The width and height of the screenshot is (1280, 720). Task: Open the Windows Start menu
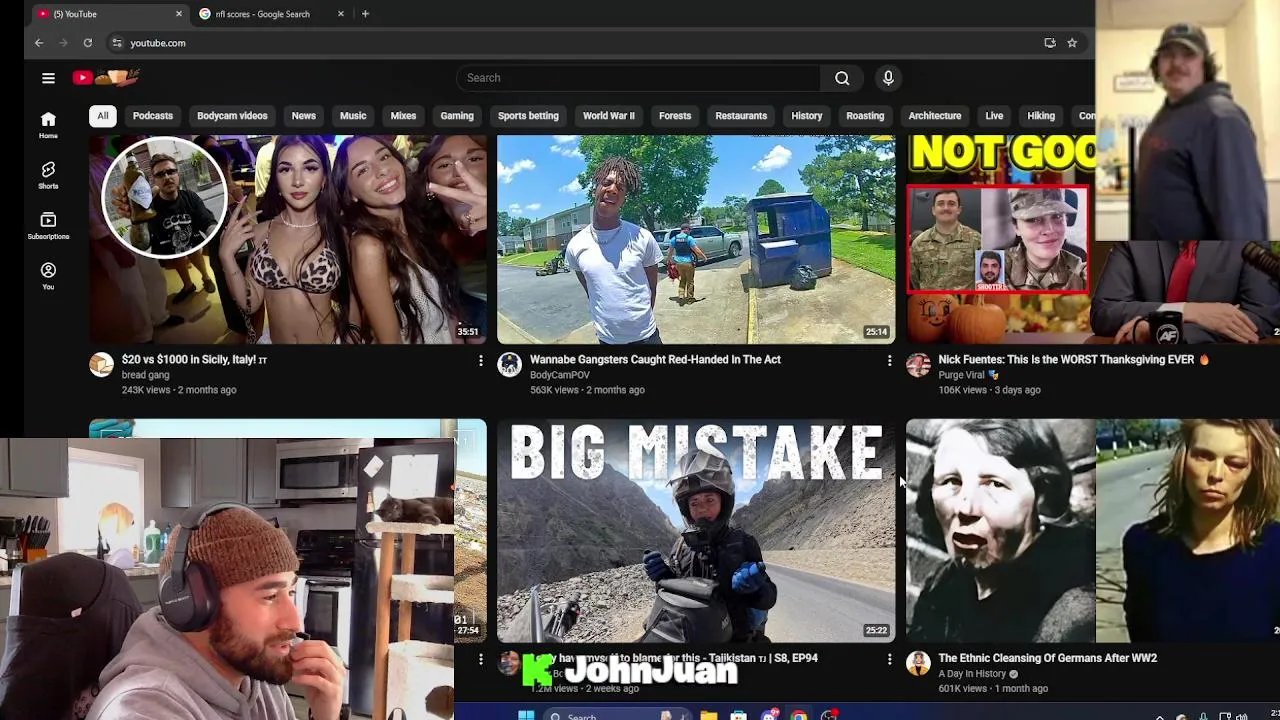[526, 715]
